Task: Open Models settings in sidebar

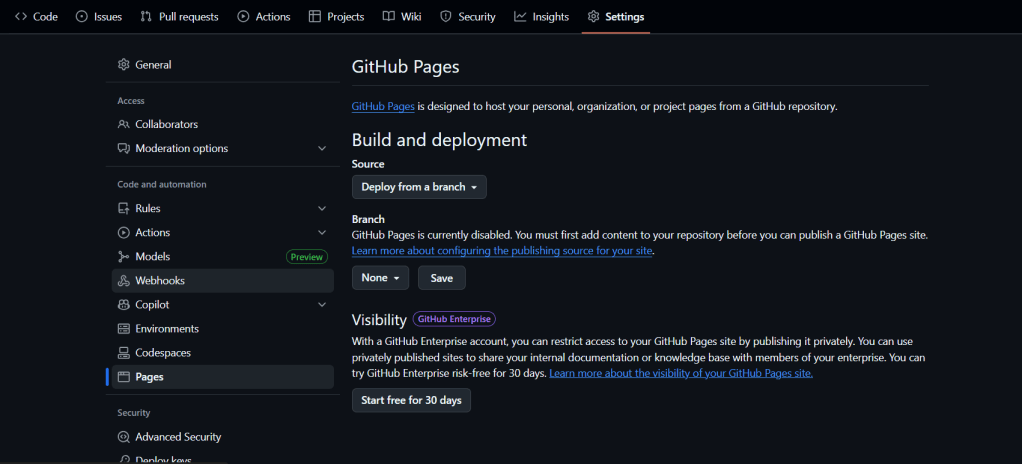Action: tap(222, 257)
